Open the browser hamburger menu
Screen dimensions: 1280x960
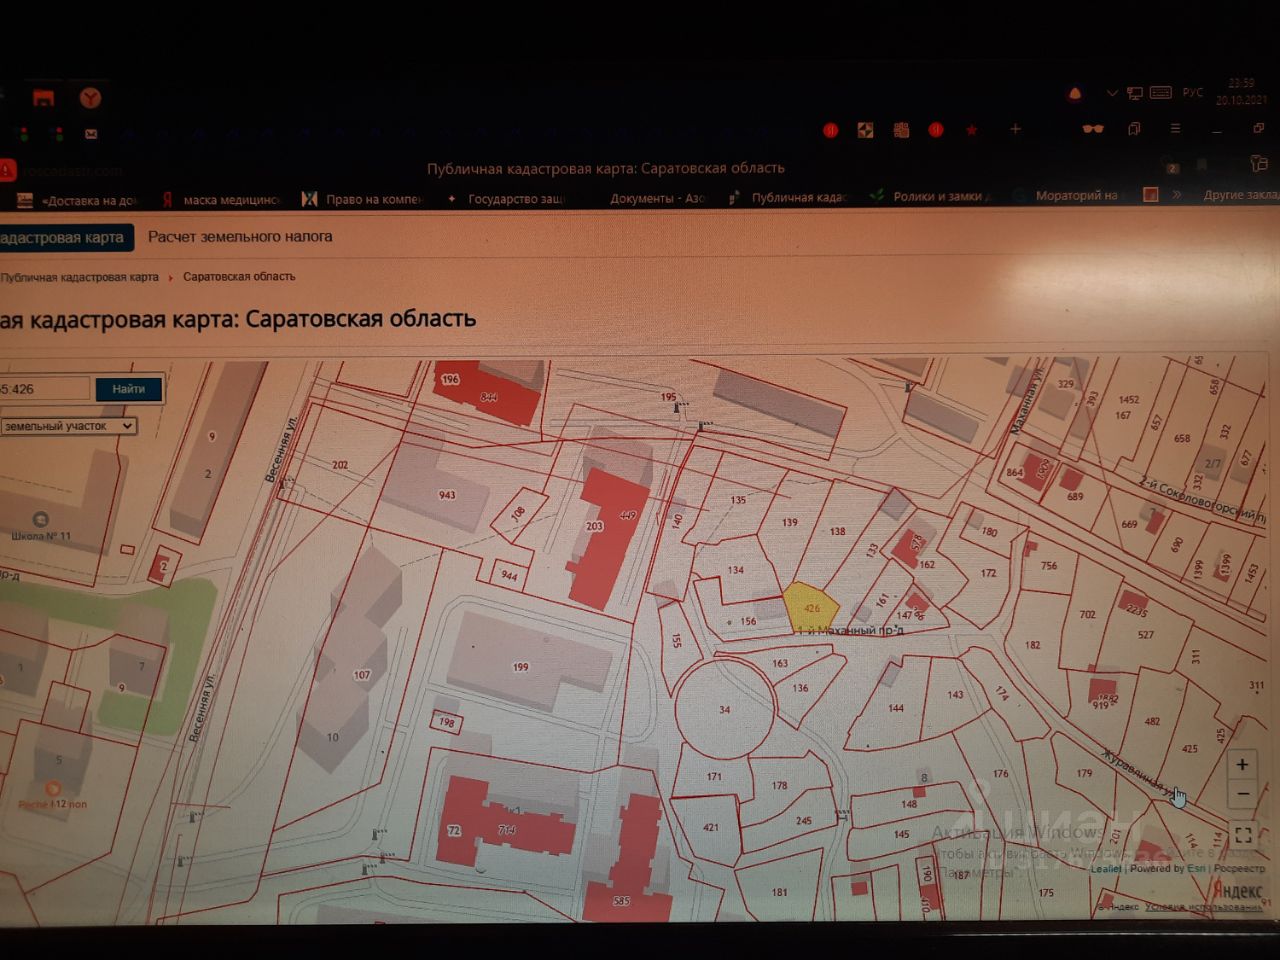(1175, 129)
